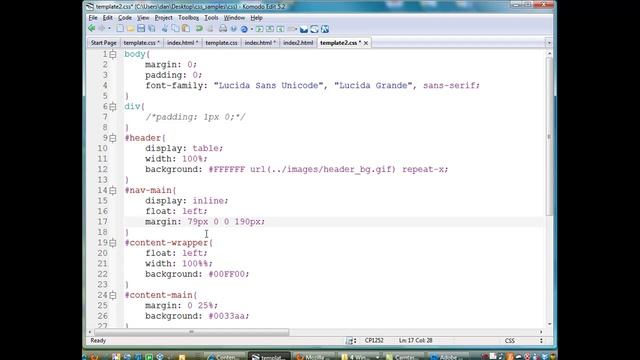Open the Tools menu
This screenshot has height=360, width=640.
click(x=211, y=18)
